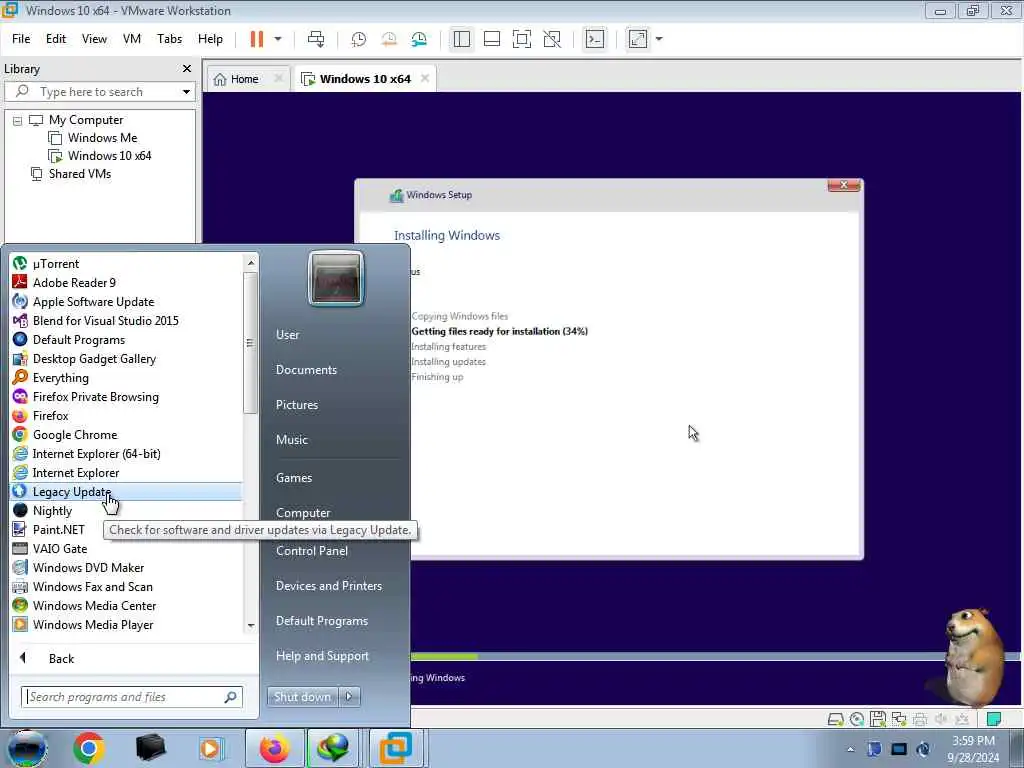The height and width of the screenshot is (768, 1024).
Task: Click the programs list scrollbar down arrow
Action: tap(251, 626)
